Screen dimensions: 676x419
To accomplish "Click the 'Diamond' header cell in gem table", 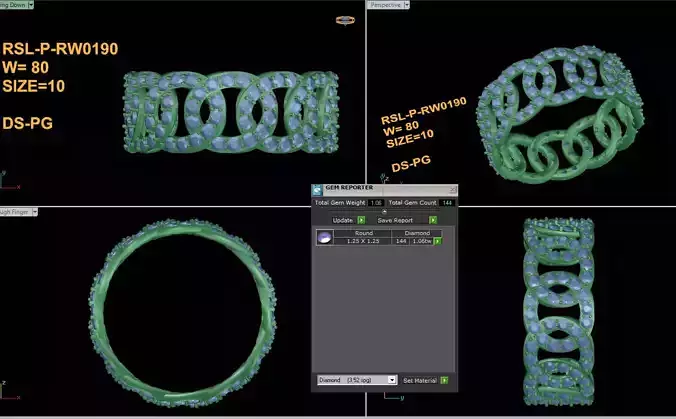I will pos(417,233).
